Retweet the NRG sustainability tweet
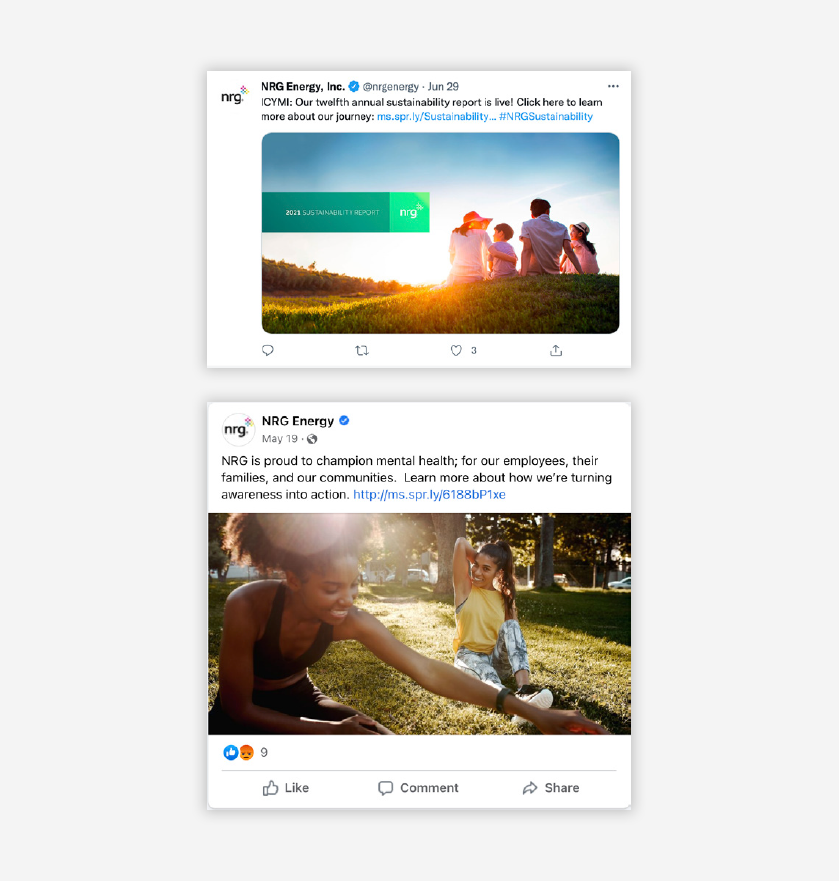 (362, 351)
